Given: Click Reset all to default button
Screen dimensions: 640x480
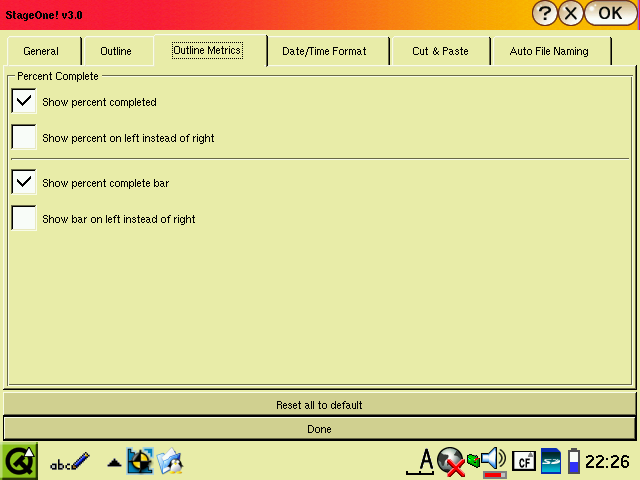Looking at the screenshot, I should pos(320,405).
